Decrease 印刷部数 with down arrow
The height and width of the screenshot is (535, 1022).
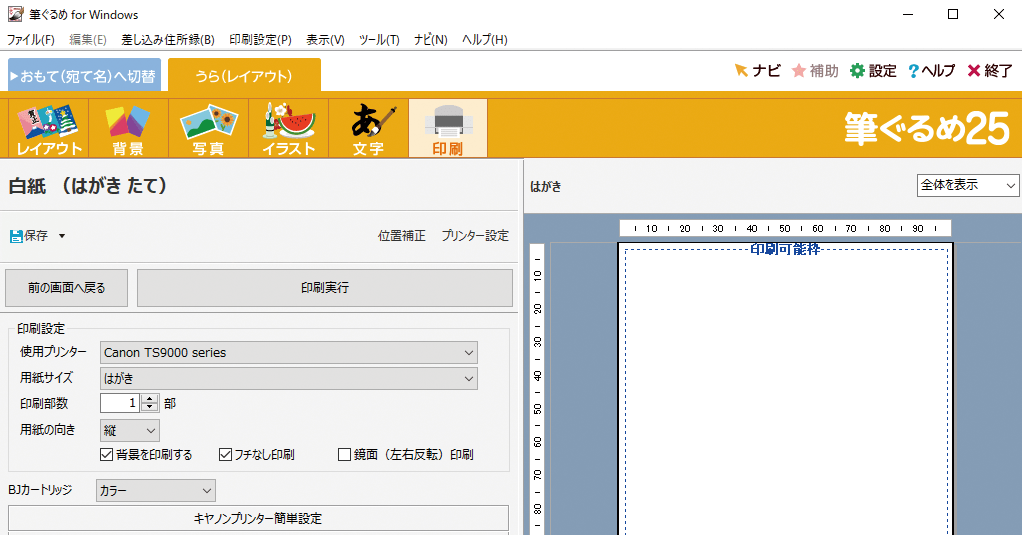(x=150, y=407)
